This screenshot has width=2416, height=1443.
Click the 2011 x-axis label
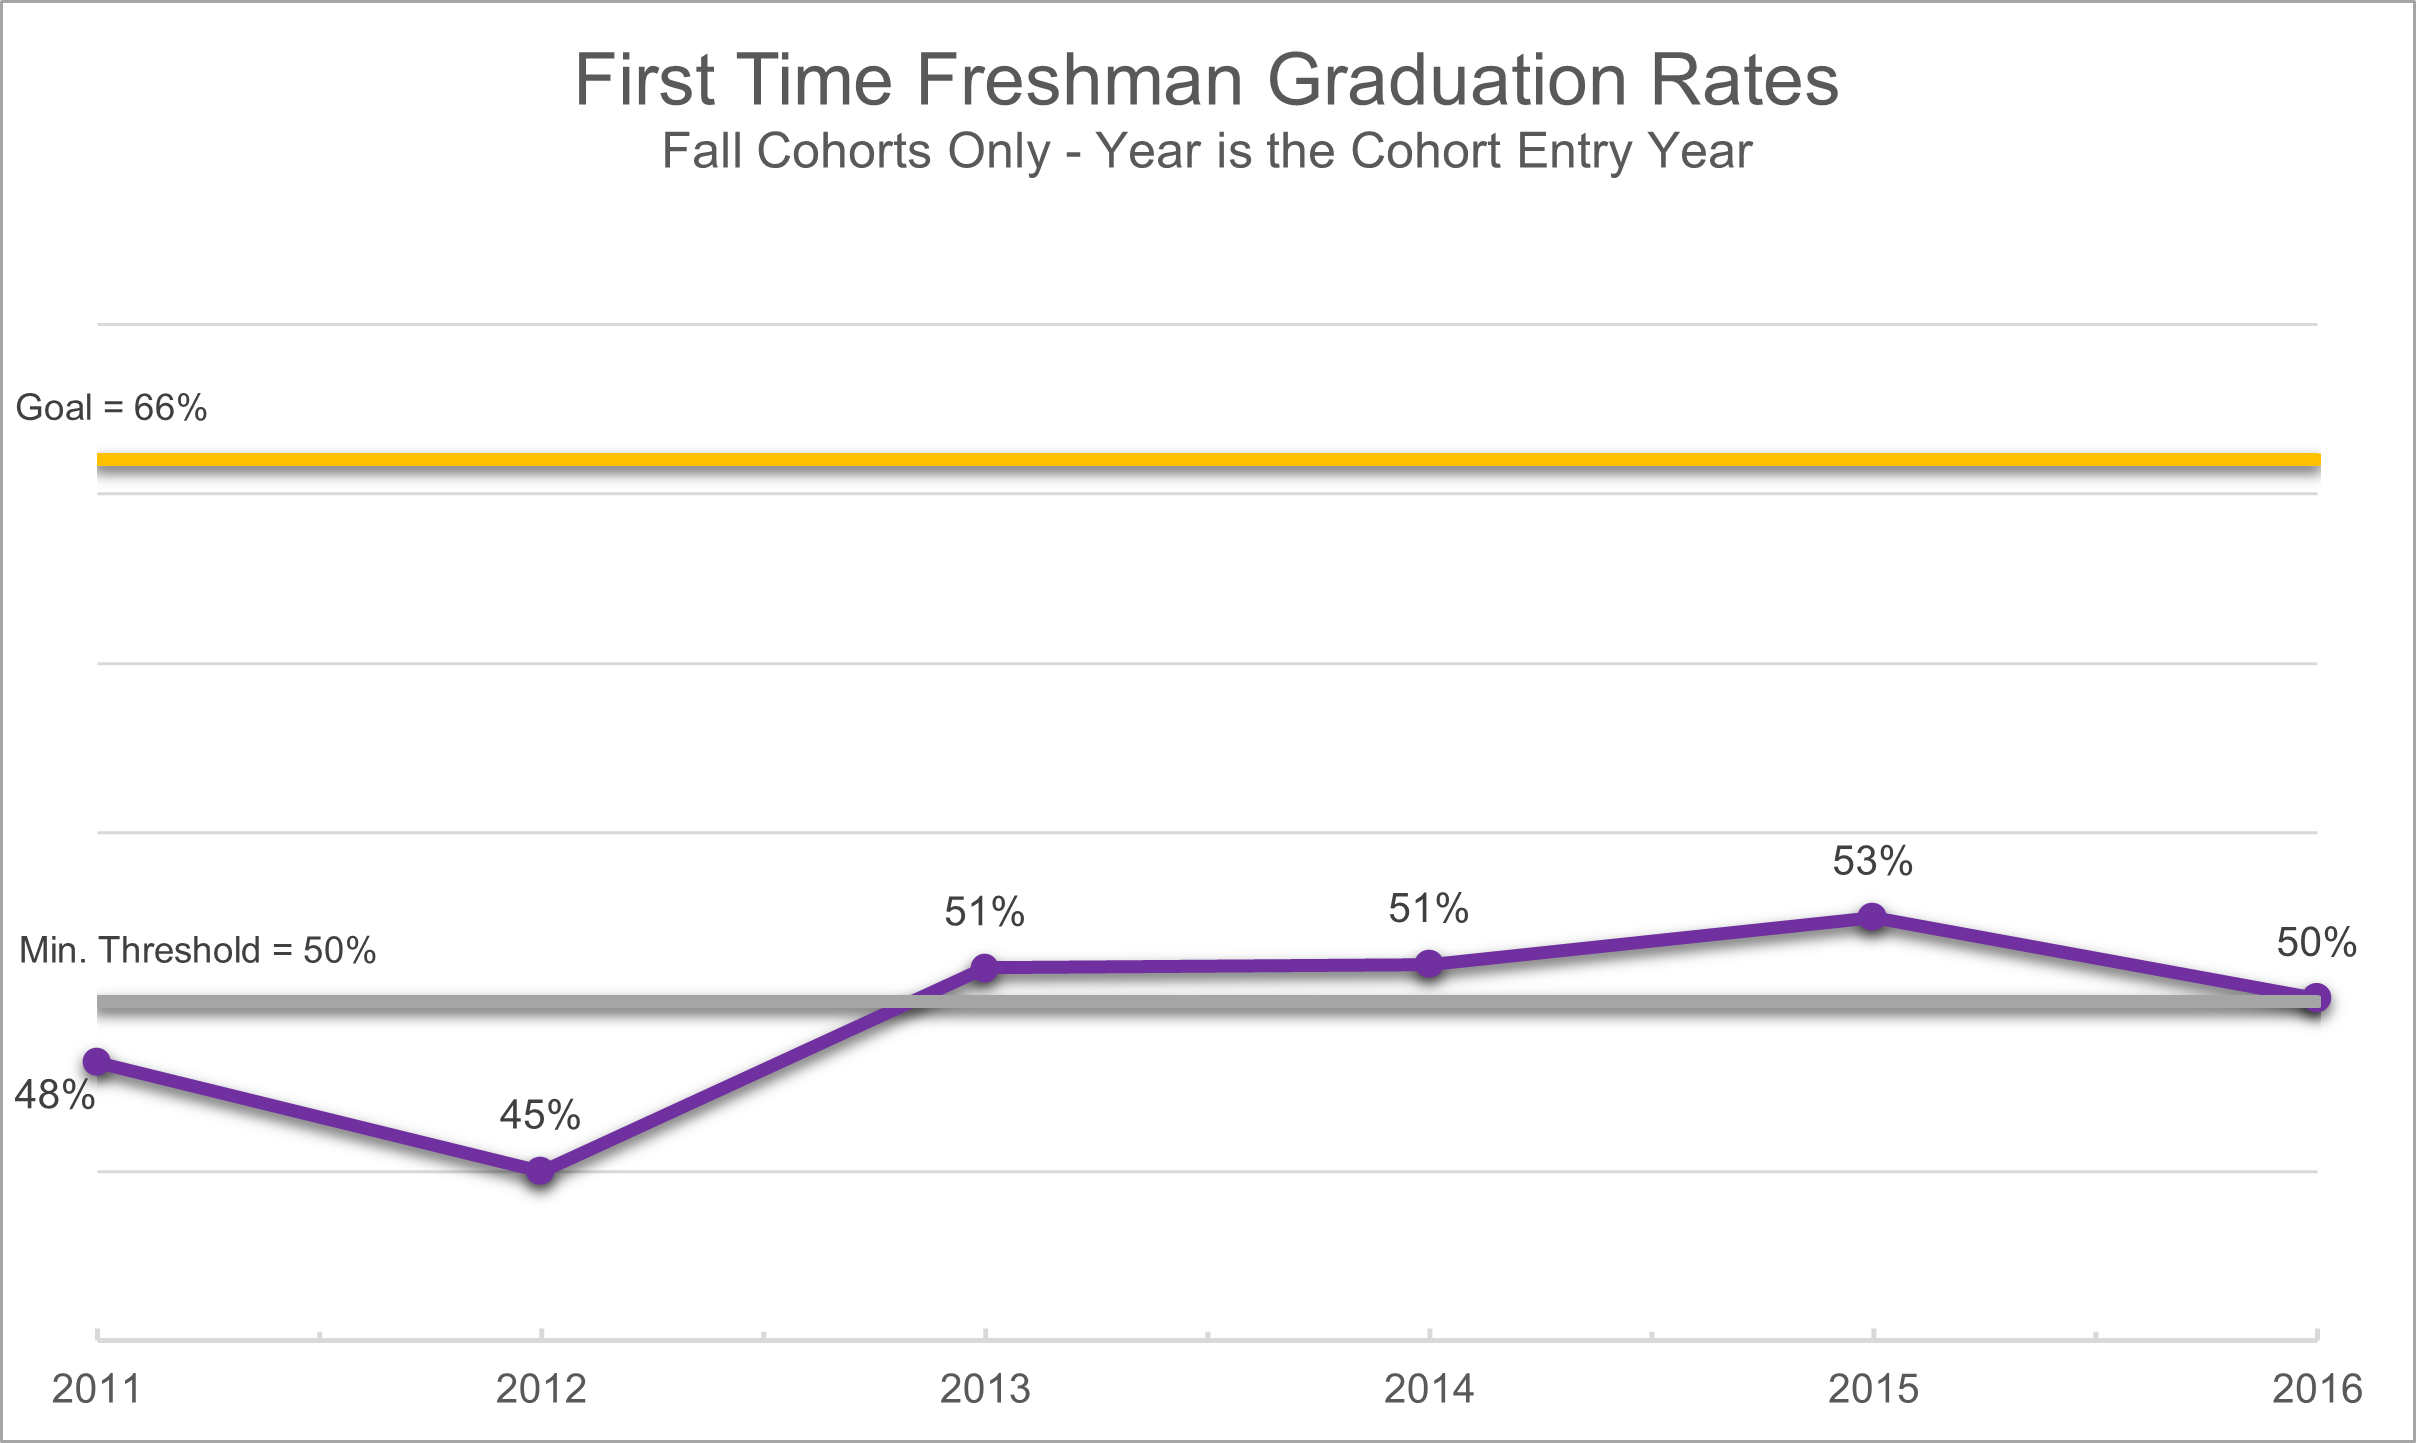[96, 1389]
